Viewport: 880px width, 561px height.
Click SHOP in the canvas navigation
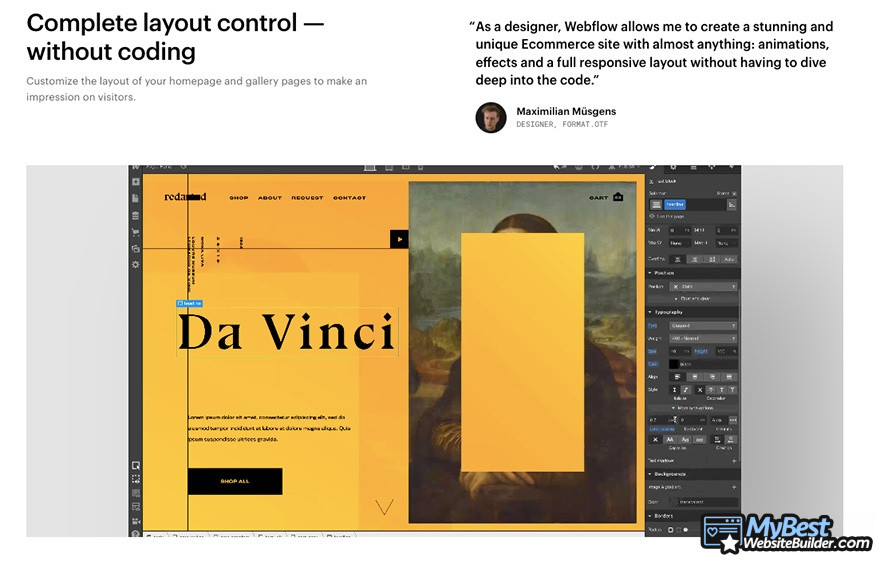[x=239, y=197]
